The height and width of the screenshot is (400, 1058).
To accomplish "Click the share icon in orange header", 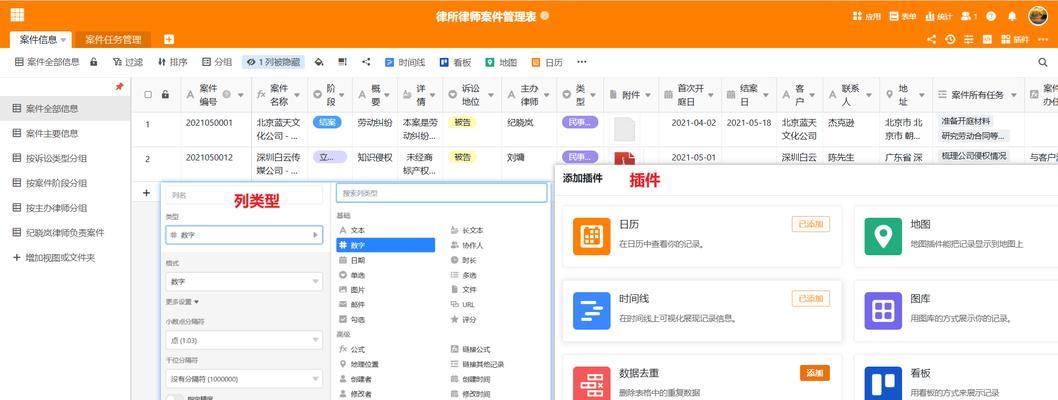I will point(931,40).
